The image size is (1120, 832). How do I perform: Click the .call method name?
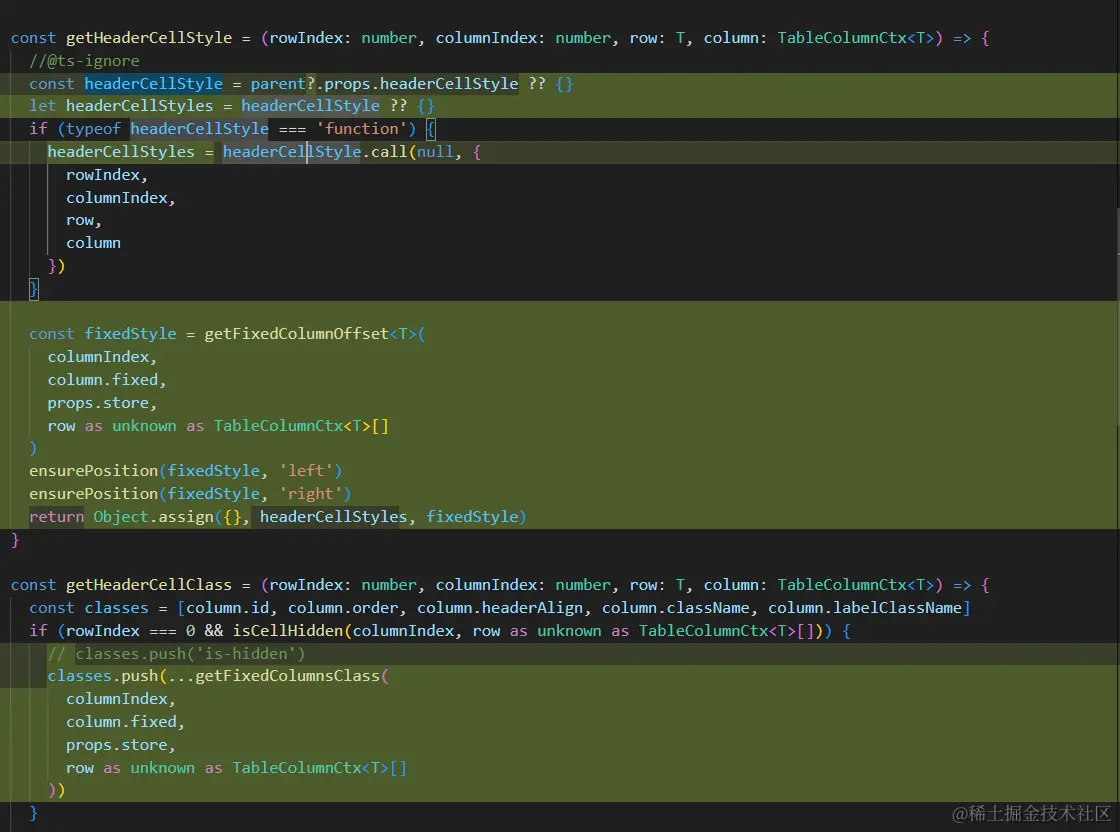click(x=388, y=151)
